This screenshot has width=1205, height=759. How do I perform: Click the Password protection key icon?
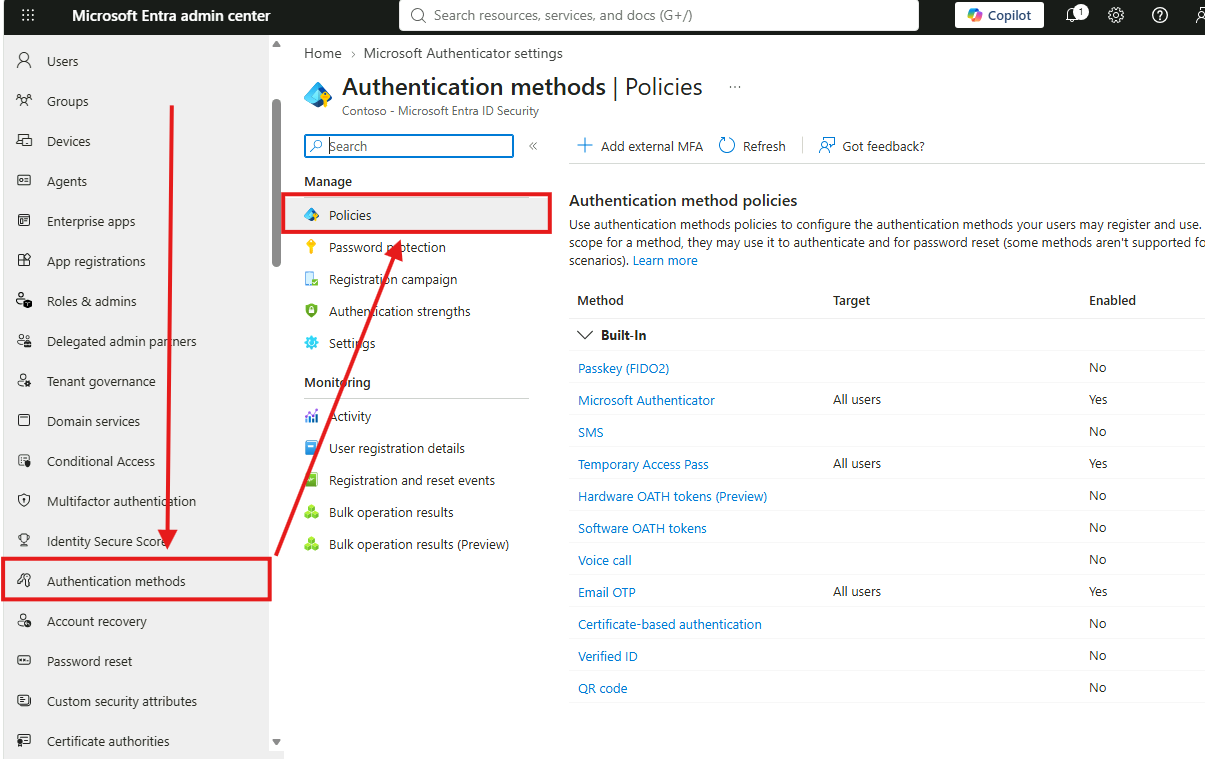[311, 247]
